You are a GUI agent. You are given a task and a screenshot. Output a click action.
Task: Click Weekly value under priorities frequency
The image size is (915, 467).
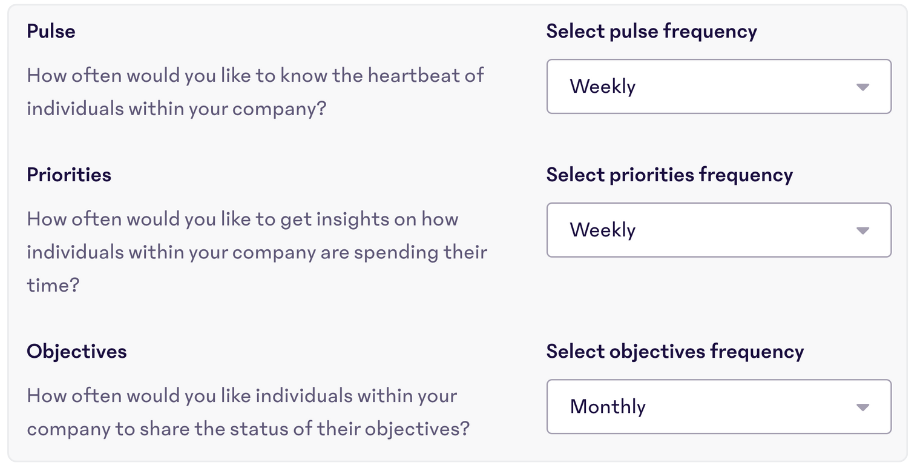tap(603, 230)
